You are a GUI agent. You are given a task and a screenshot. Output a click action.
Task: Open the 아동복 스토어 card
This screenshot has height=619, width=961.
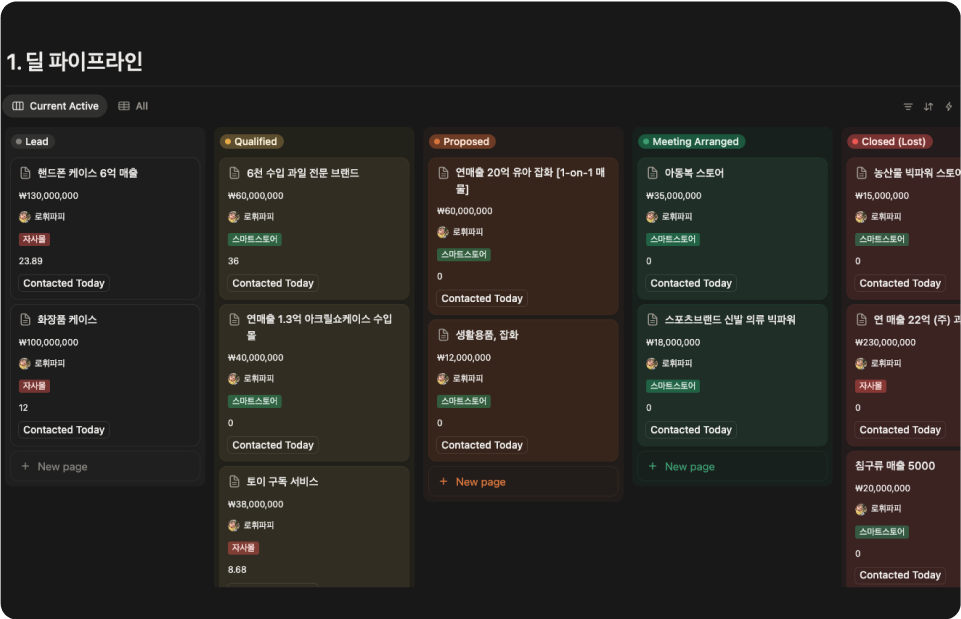pyautogui.click(x=732, y=229)
